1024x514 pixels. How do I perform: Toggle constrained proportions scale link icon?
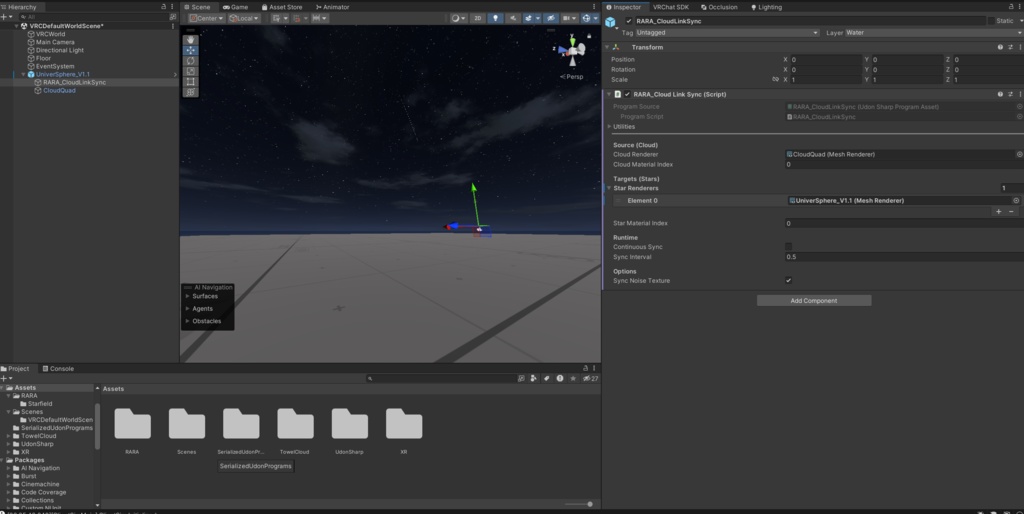tap(775, 80)
